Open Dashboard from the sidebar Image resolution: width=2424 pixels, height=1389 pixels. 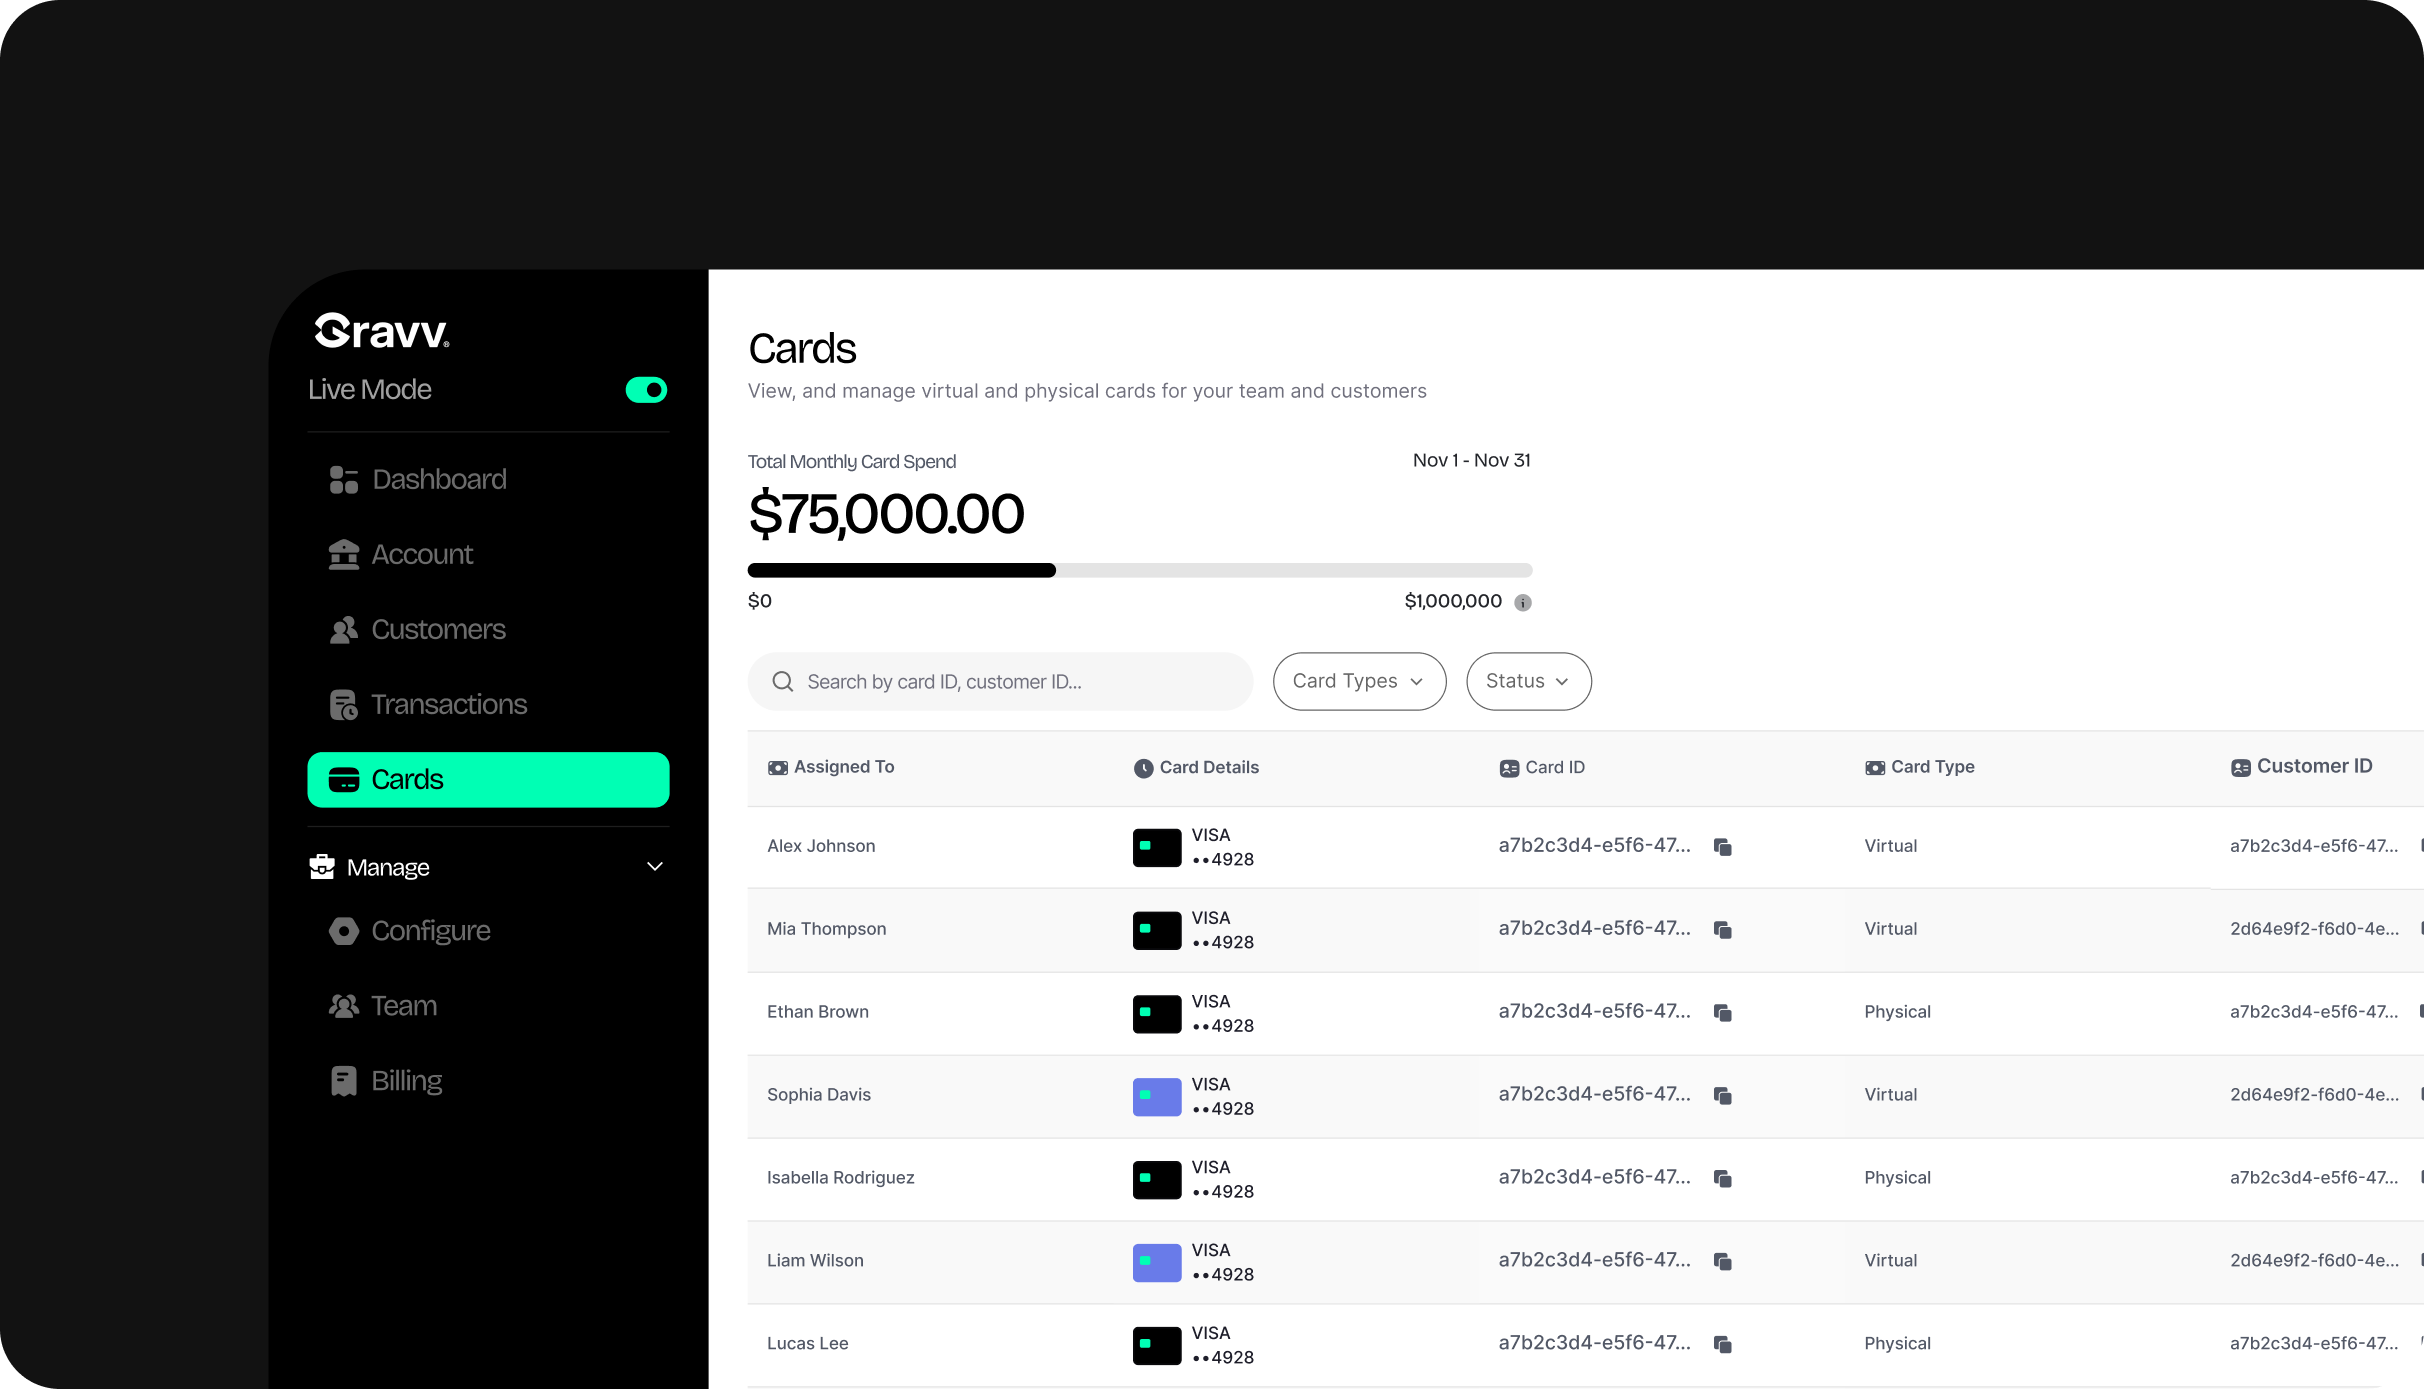438,480
